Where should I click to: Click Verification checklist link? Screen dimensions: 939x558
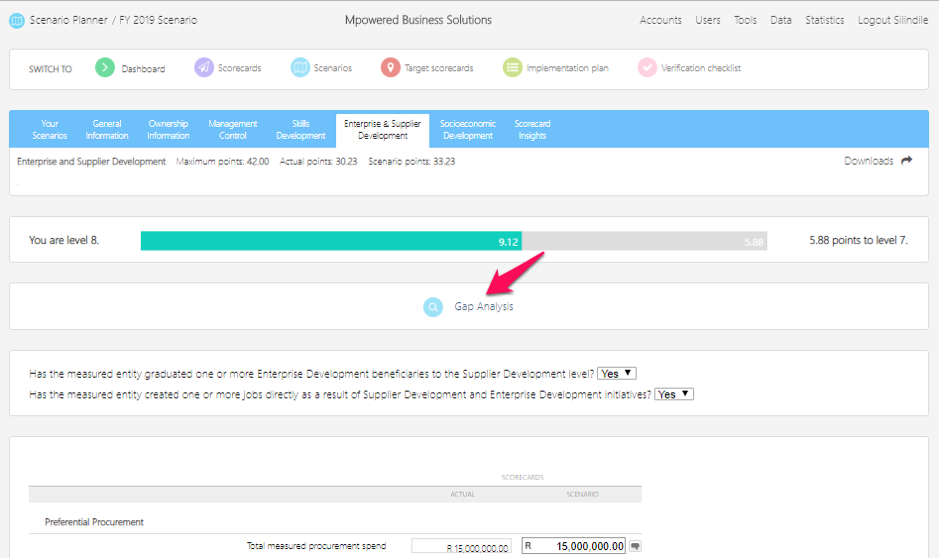[x=701, y=68]
